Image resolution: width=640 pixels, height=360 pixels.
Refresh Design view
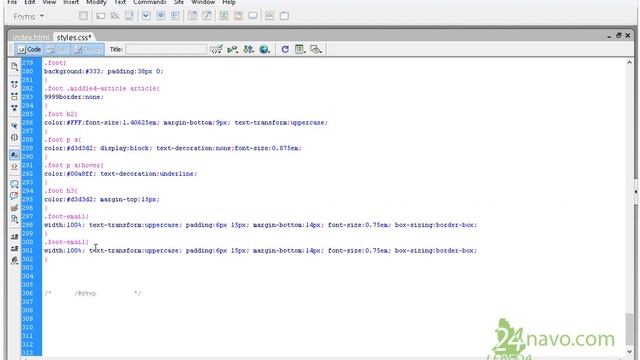[x=285, y=49]
